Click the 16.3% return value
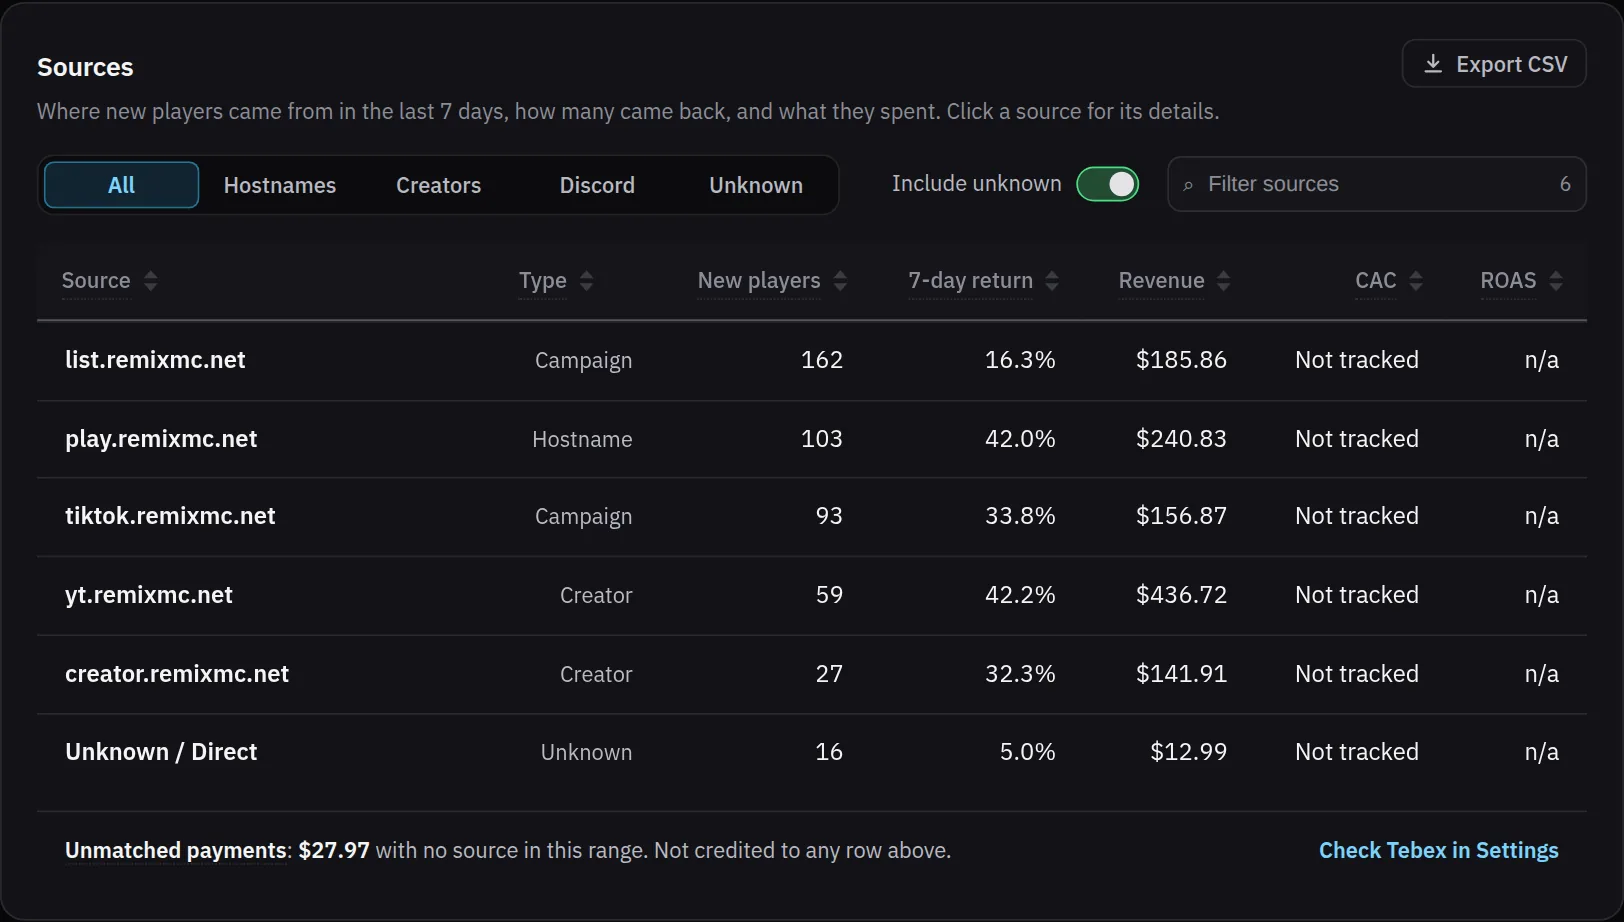 coord(1020,360)
